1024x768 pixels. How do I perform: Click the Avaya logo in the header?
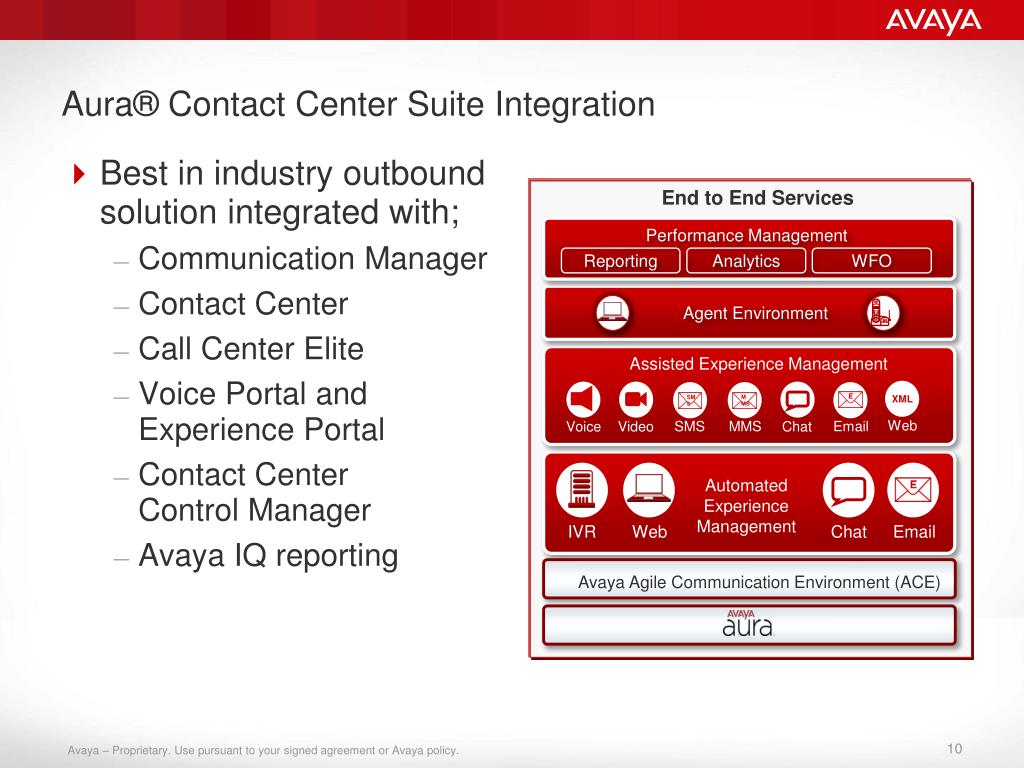click(933, 21)
